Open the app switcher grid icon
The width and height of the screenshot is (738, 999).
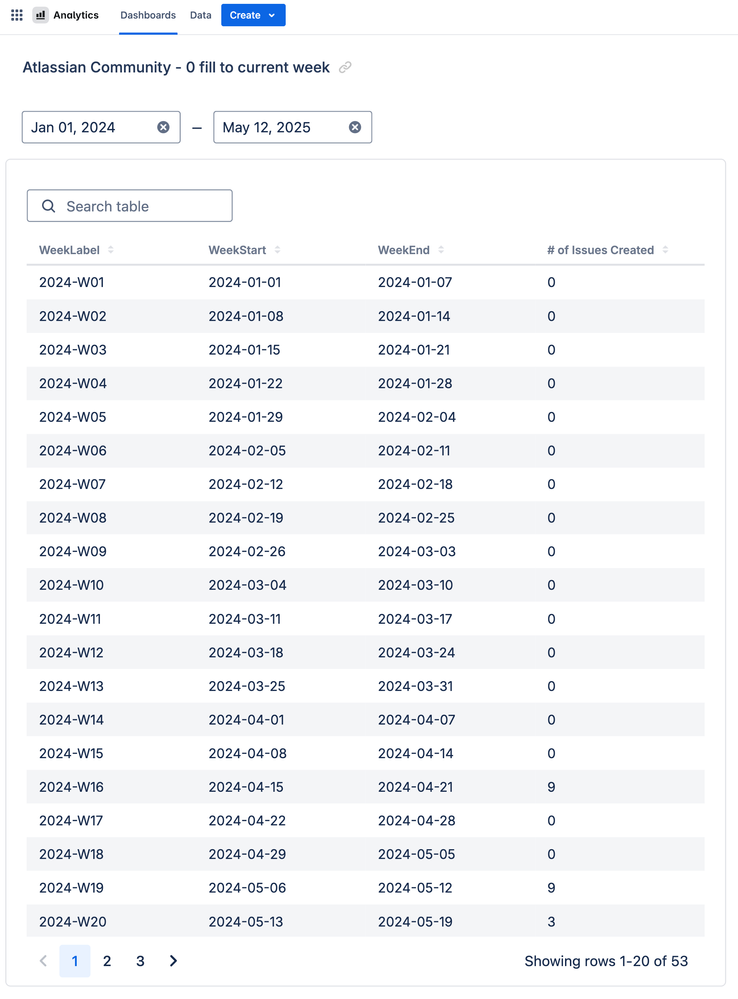17,15
